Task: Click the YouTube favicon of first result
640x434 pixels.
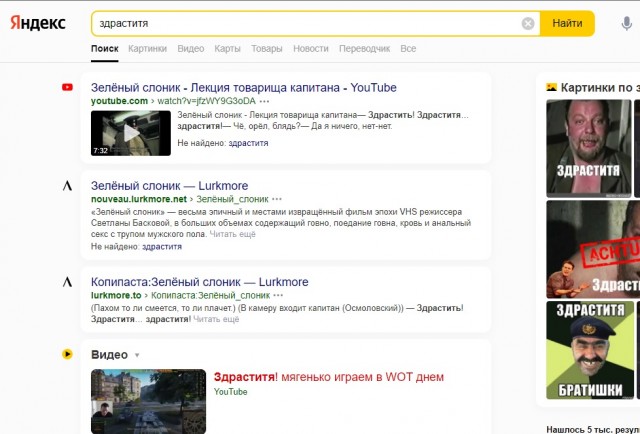Action: point(67,87)
